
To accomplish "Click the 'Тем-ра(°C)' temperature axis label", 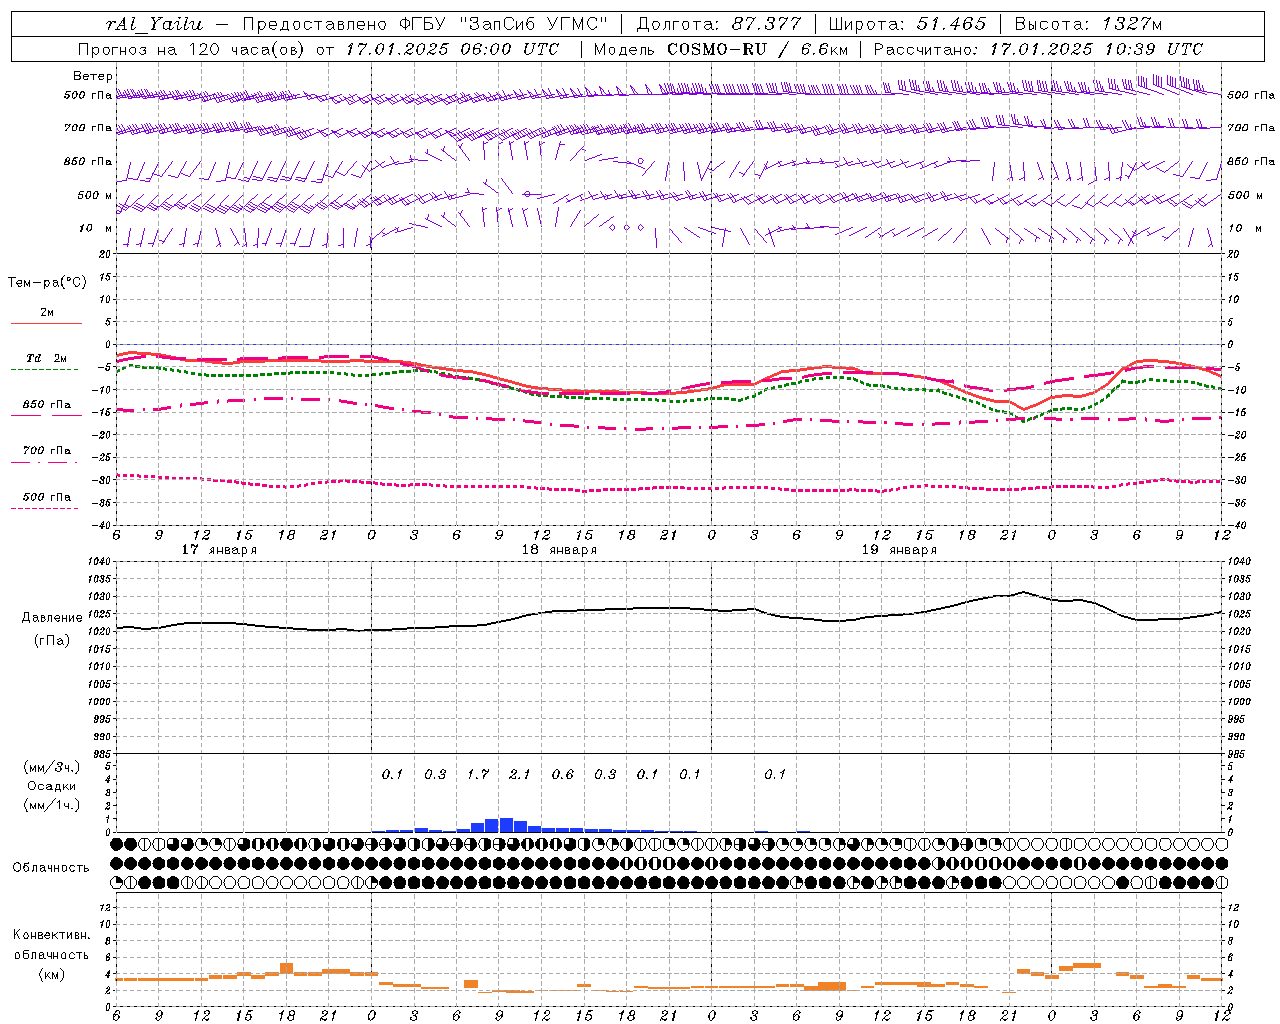I will [47, 283].
